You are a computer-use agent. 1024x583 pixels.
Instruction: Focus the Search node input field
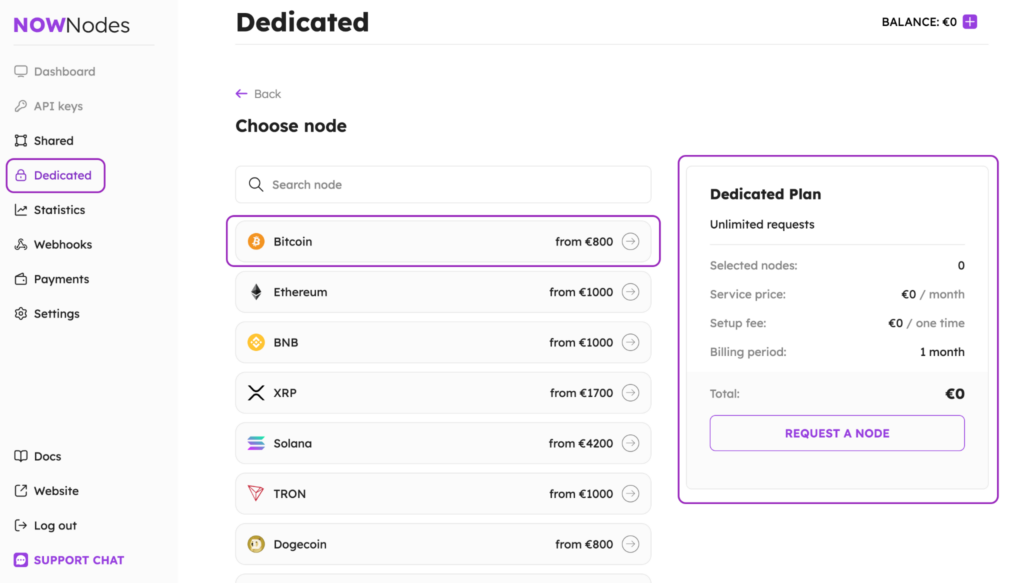[450, 185]
